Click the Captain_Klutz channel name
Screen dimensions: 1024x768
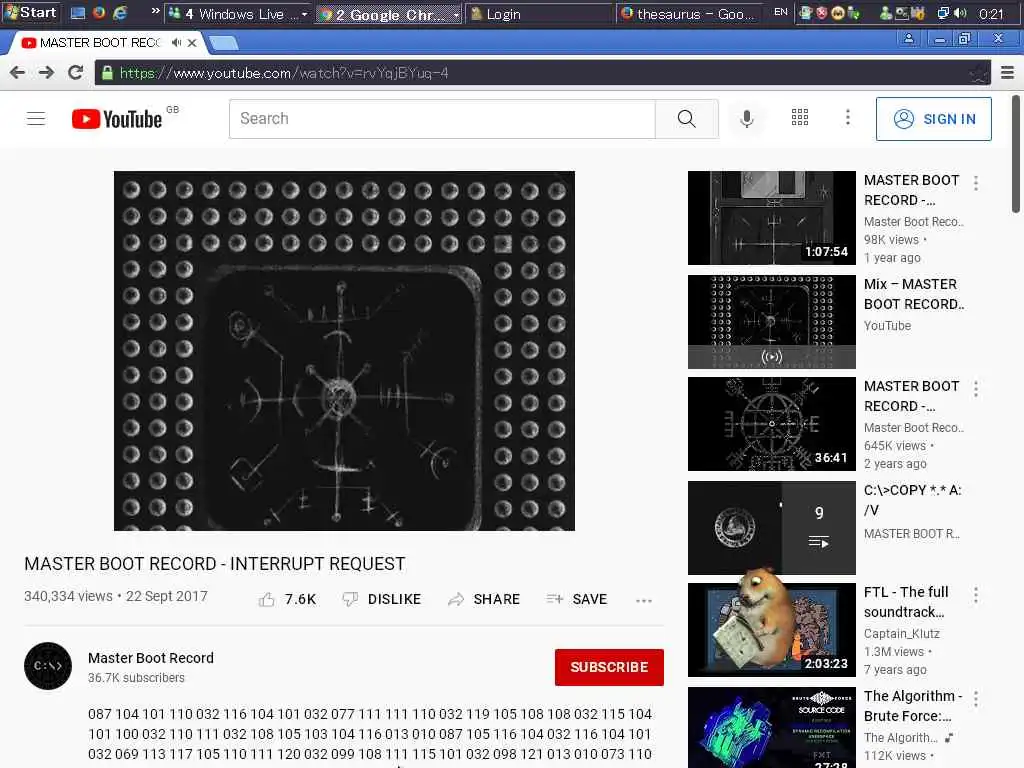[902, 633]
